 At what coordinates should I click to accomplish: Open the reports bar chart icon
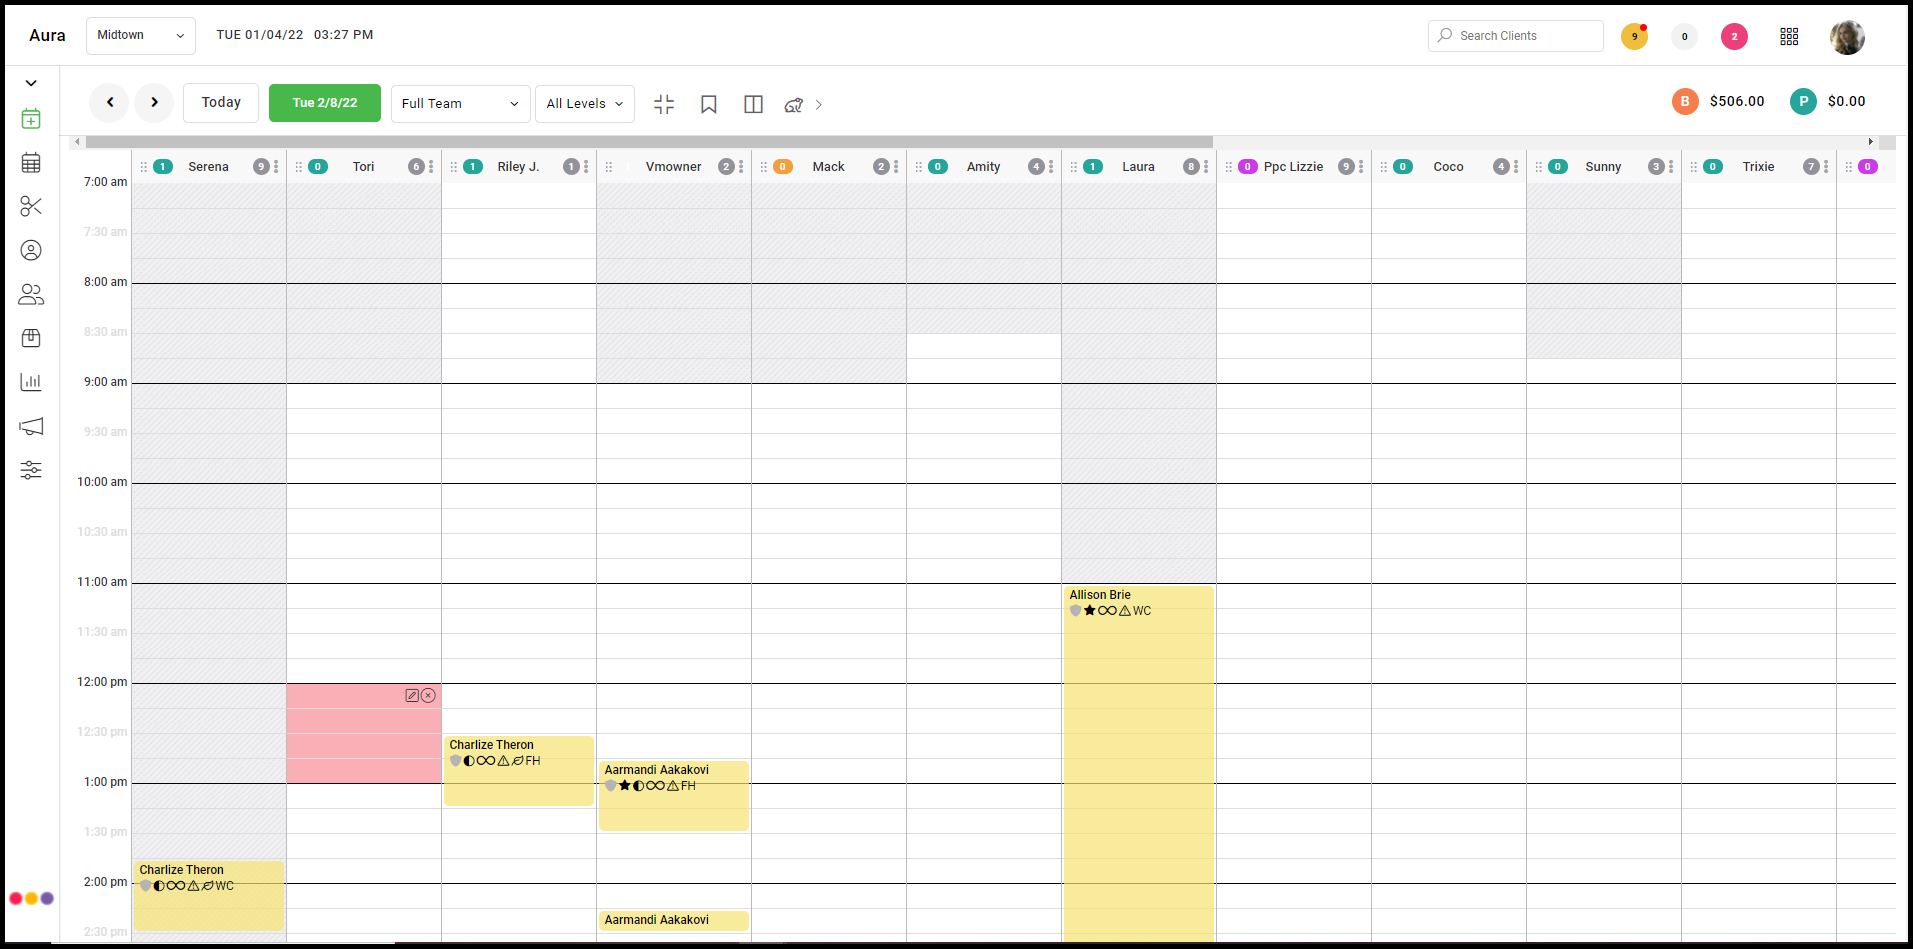point(31,382)
